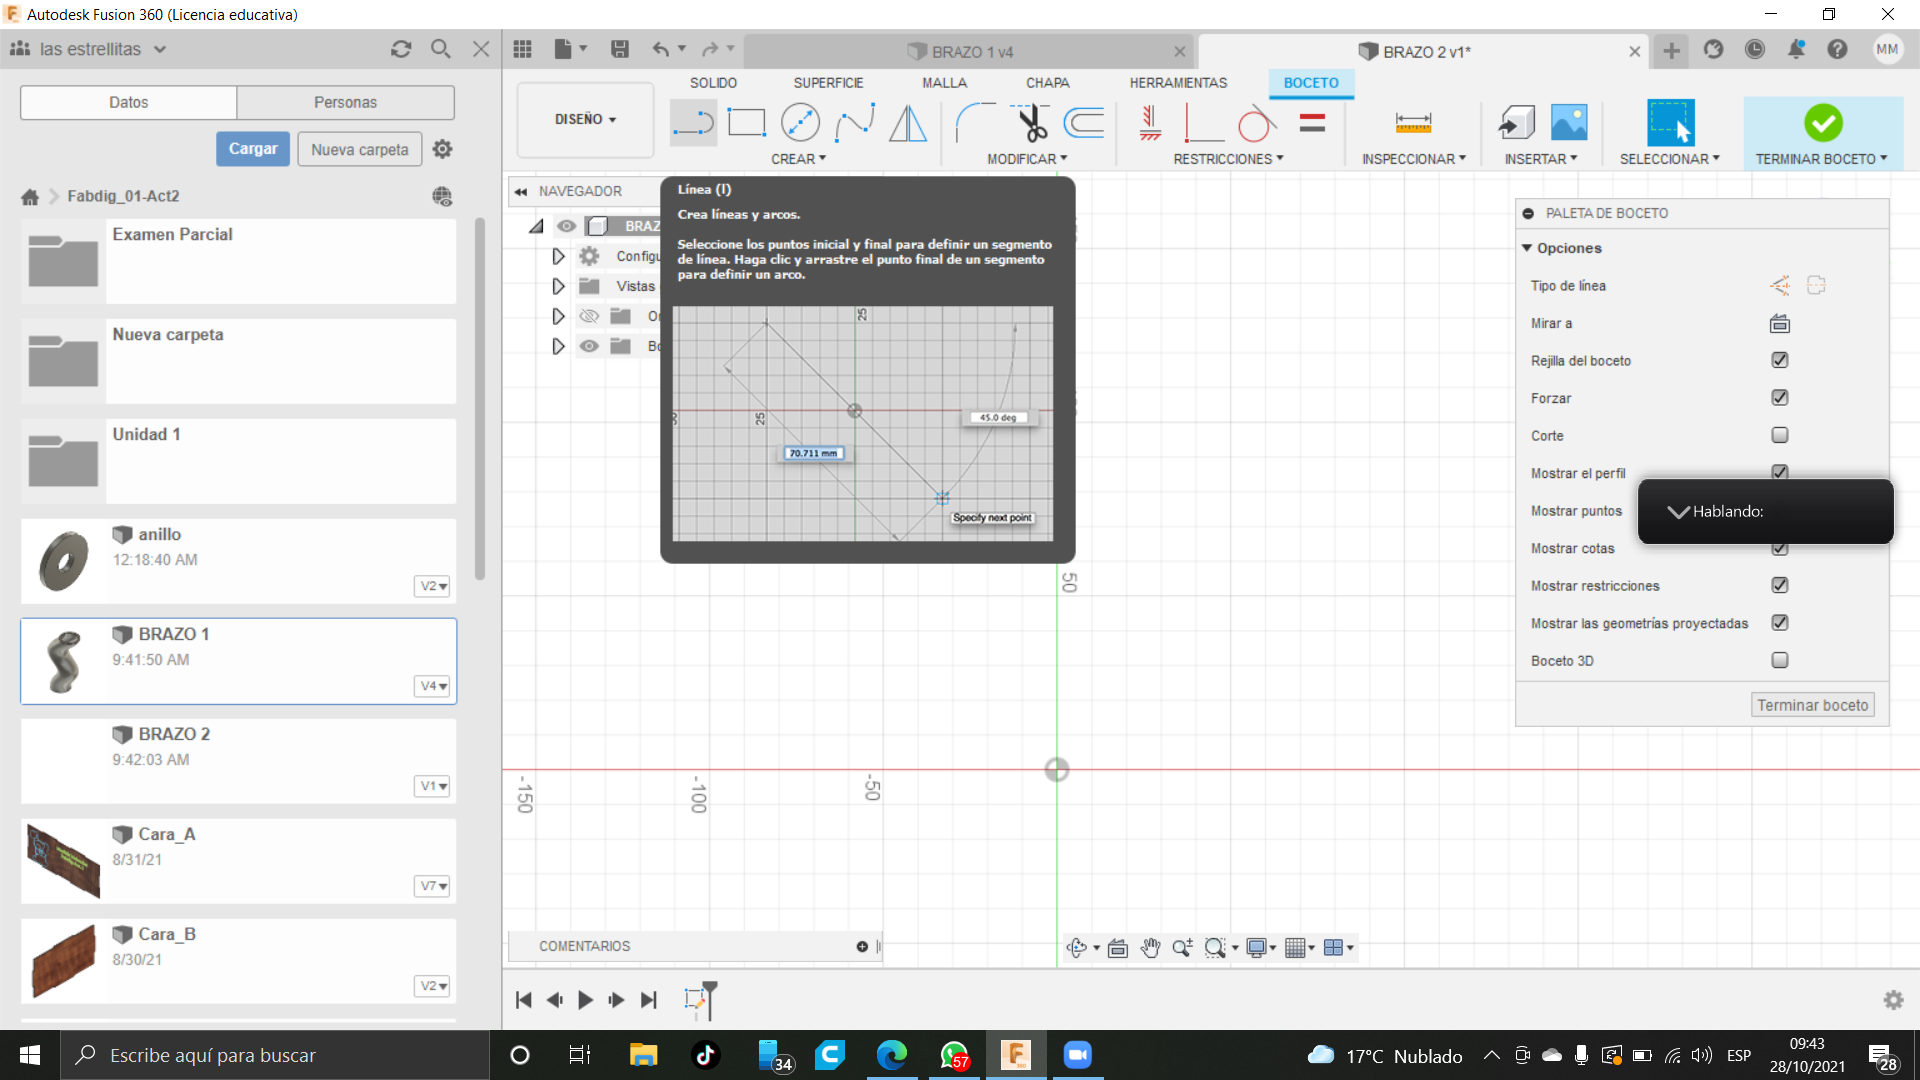Select the Mirror sketch tool
The width and height of the screenshot is (1920, 1080).
pos(908,123)
